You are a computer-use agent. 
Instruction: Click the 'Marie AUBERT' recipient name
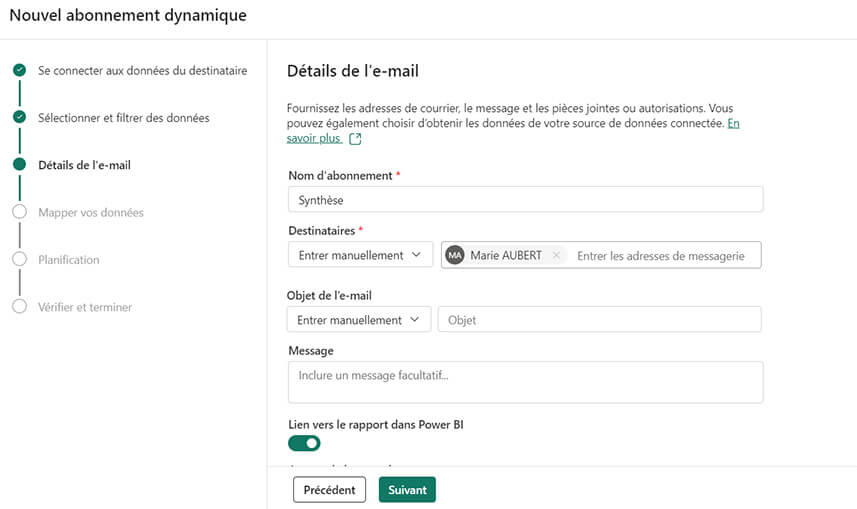pyautogui.click(x=506, y=255)
